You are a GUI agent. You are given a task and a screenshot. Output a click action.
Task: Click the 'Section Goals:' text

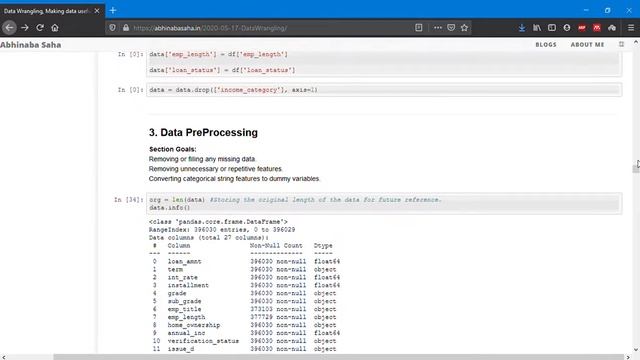[x=173, y=149]
